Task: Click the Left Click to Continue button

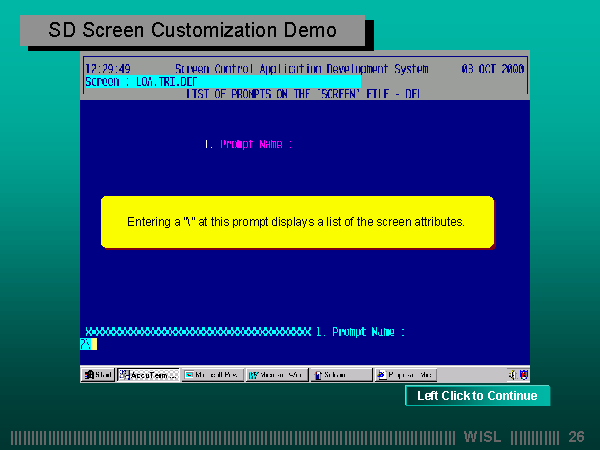Action: pyautogui.click(x=477, y=396)
